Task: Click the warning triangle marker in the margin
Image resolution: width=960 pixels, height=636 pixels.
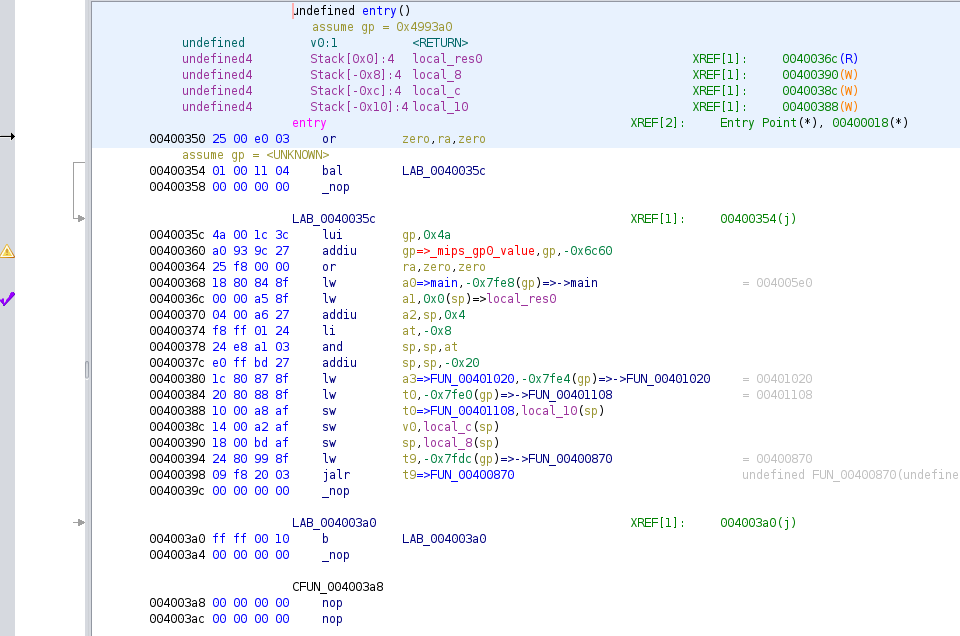Action: tap(7, 251)
